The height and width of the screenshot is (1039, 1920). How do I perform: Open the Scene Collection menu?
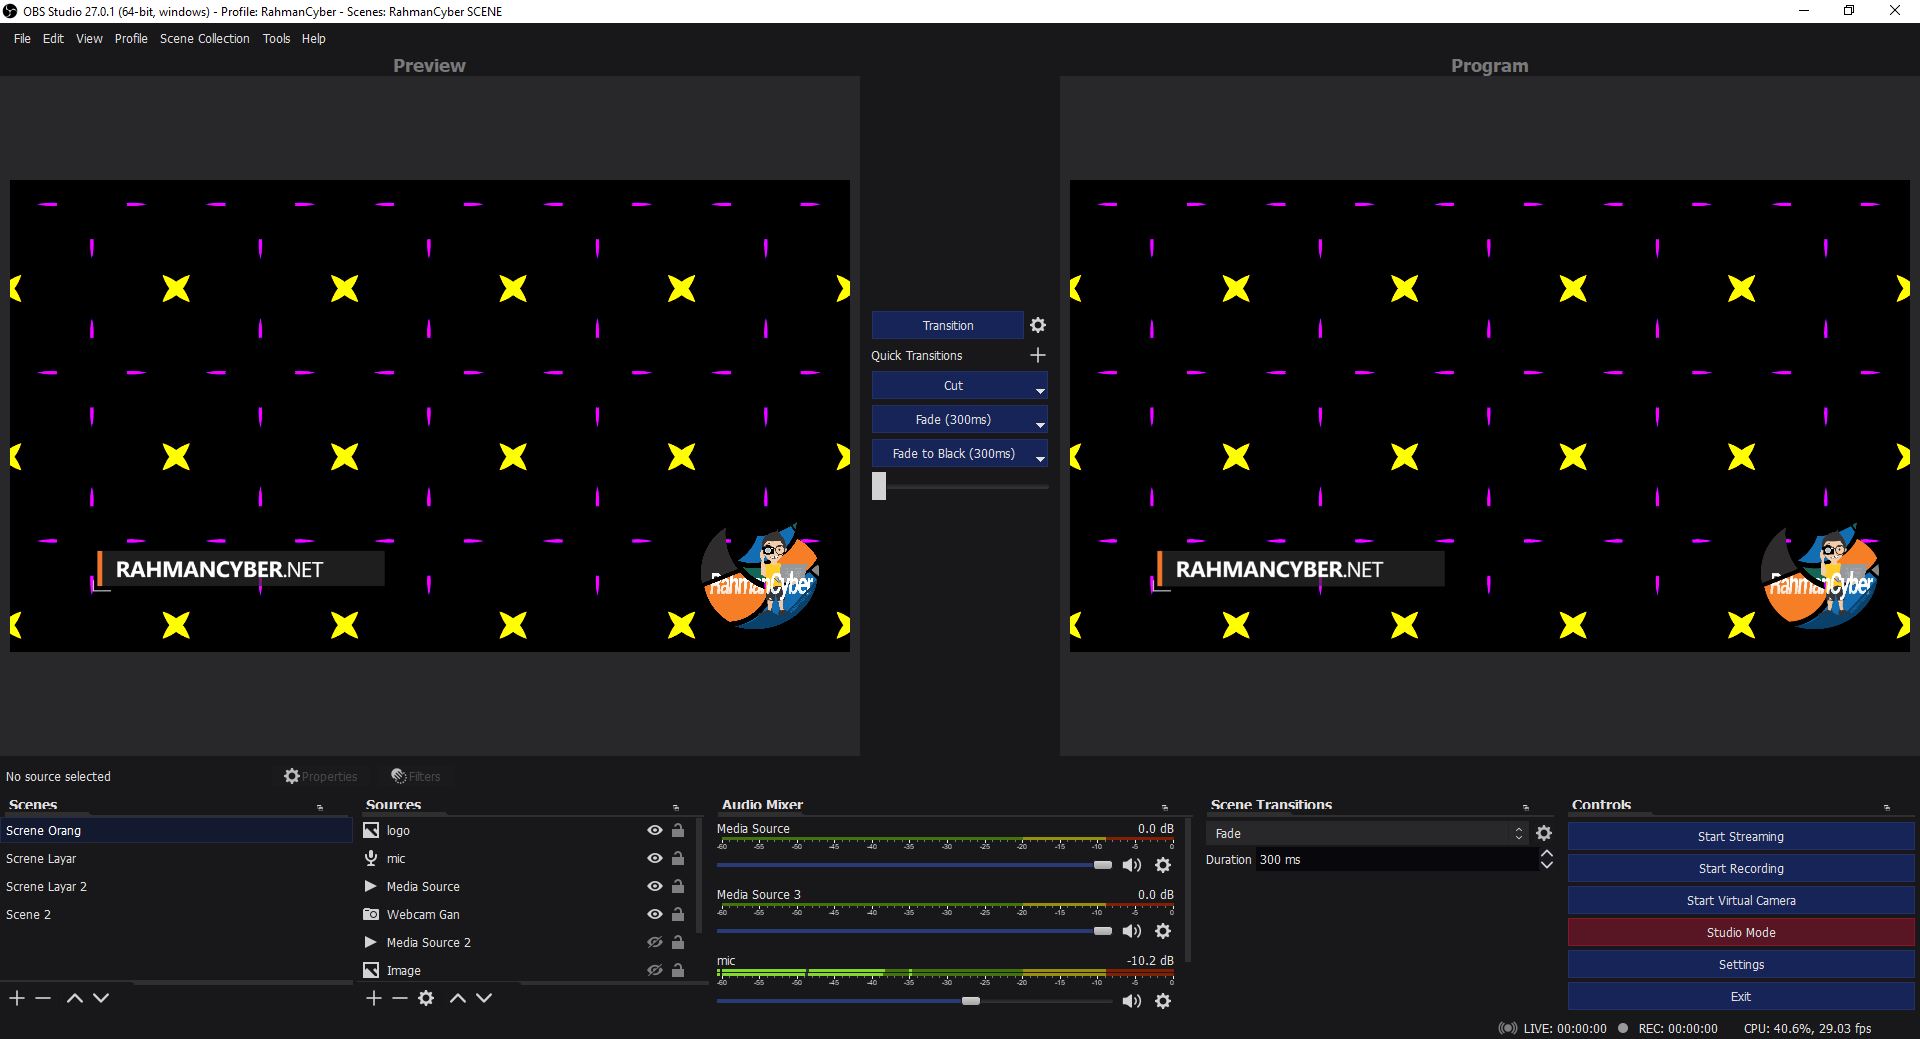pyautogui.click(x=205, y=38)
